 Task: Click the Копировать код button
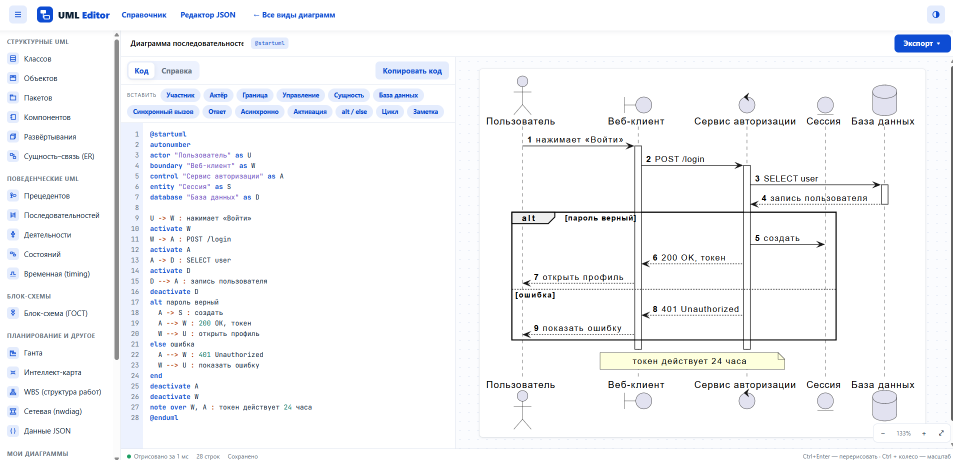pos(412,70)
